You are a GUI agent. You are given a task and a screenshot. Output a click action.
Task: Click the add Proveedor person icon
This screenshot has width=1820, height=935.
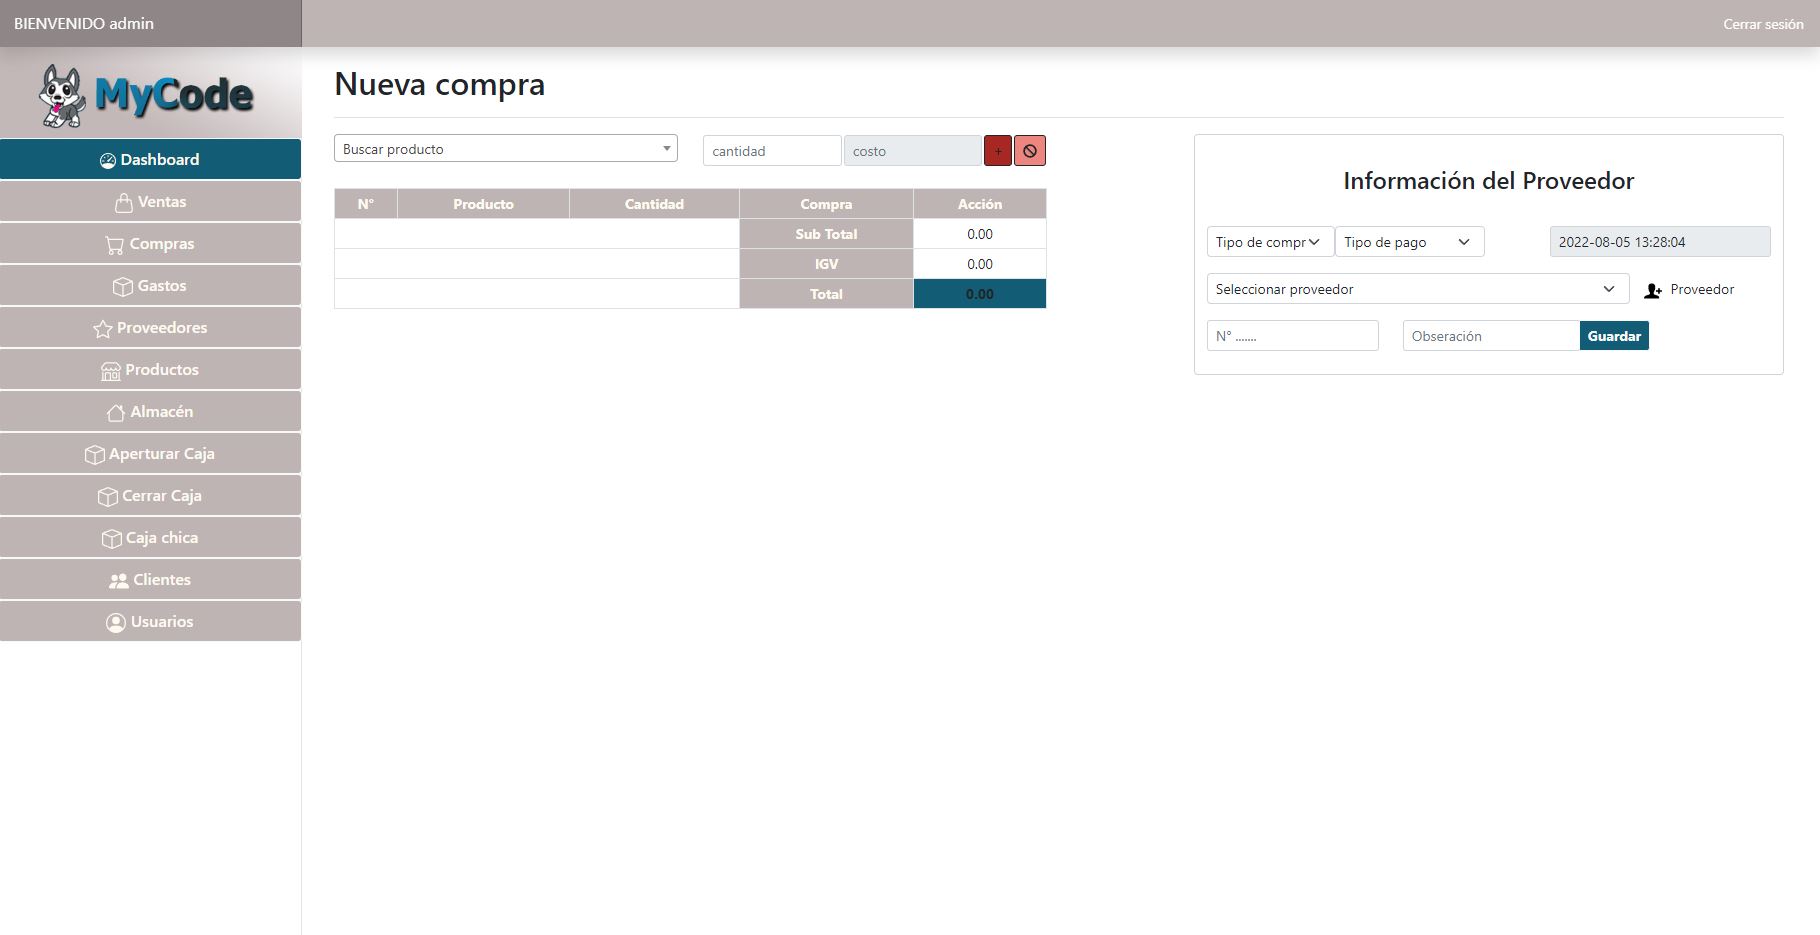click(x=1653, y=290)
